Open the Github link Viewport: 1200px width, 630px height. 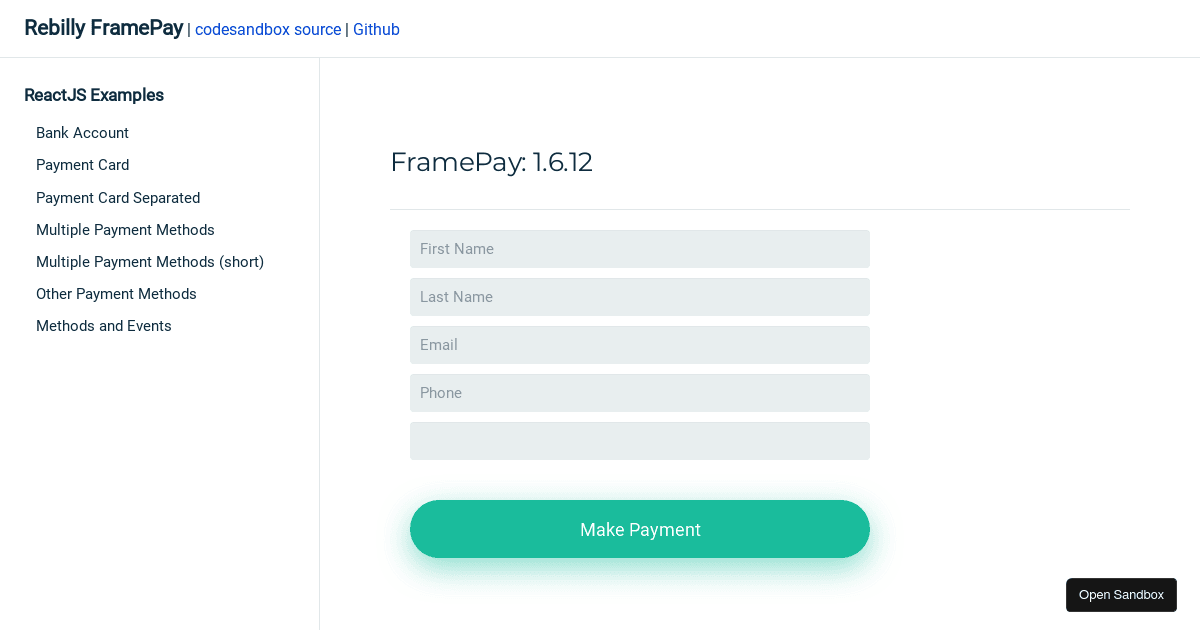(376, 30)
